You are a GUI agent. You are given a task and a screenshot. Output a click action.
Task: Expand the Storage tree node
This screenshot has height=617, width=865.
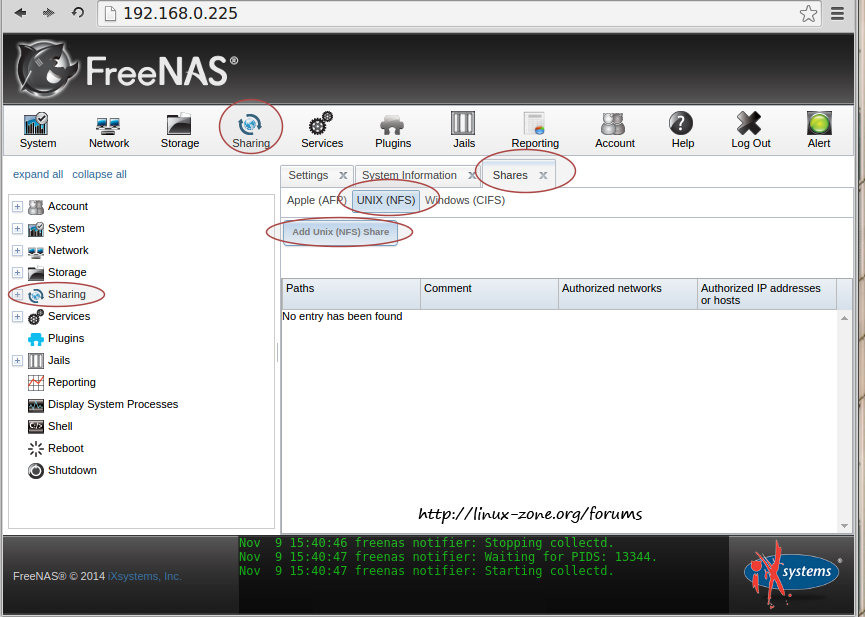click(x=17, y=273)
